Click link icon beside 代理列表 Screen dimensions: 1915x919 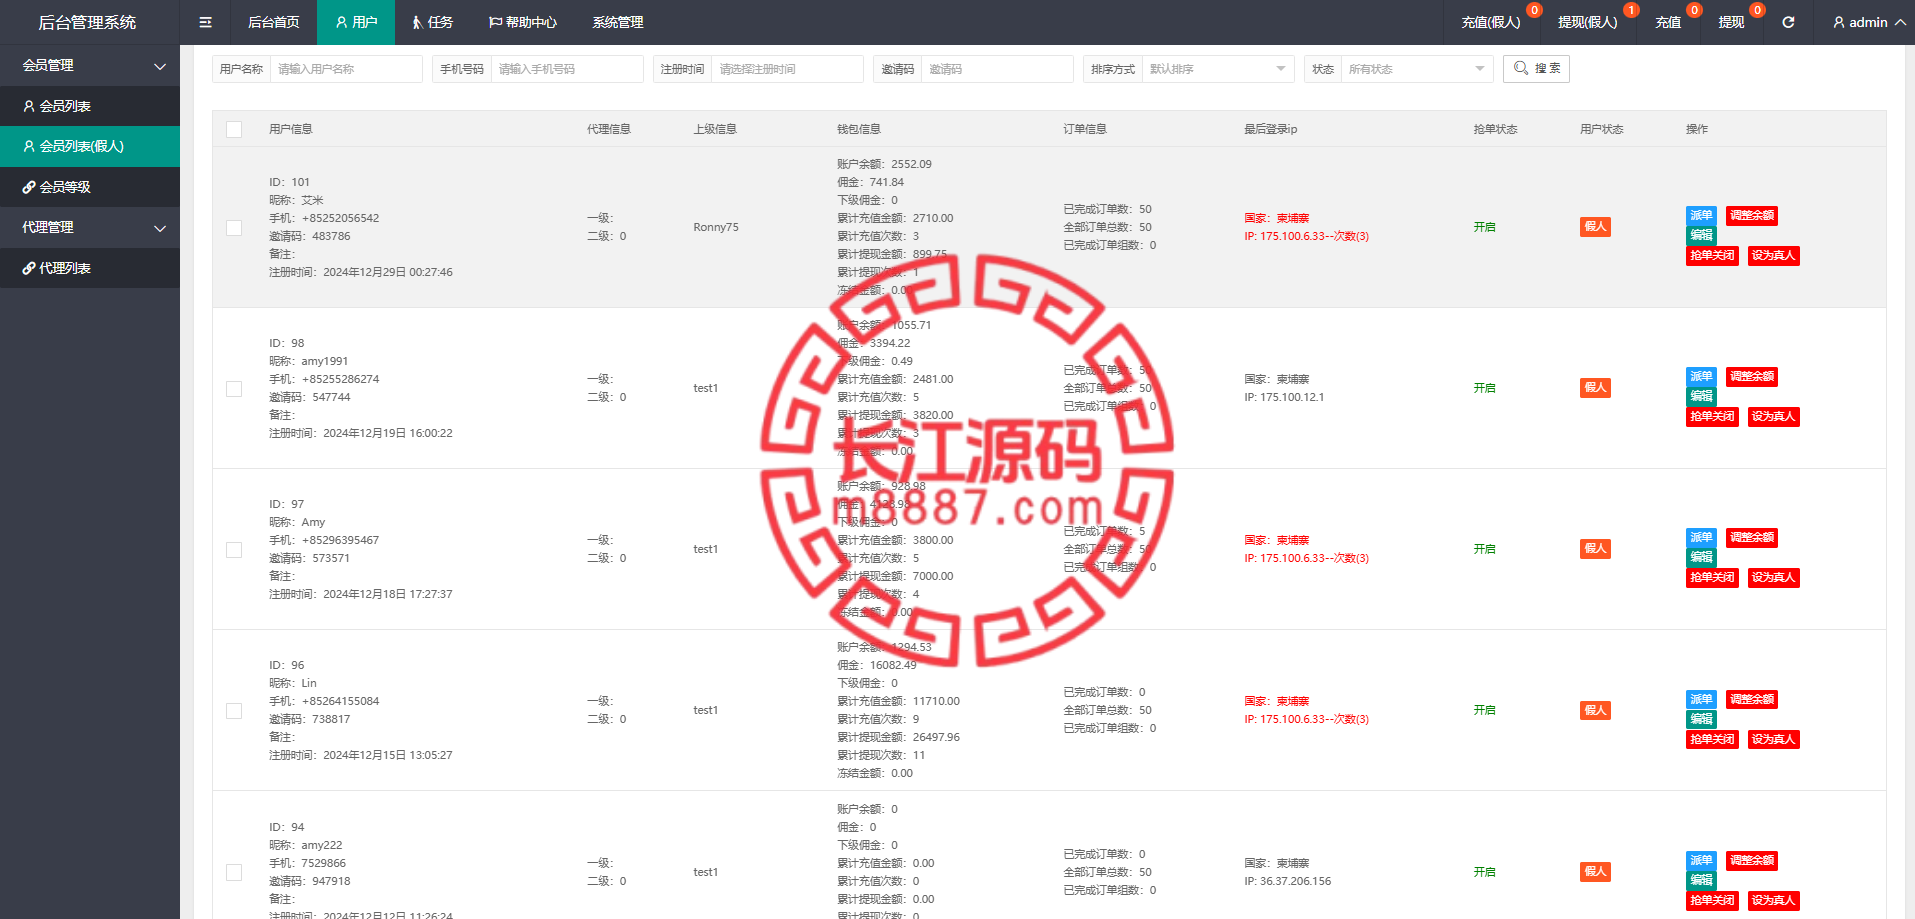point(29,268)
